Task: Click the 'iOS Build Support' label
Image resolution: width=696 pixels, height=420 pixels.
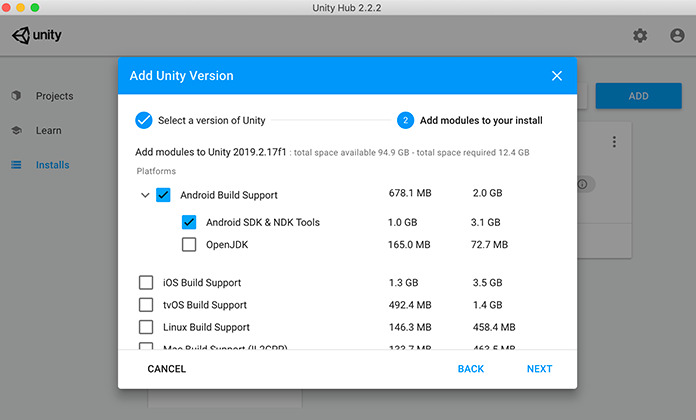Action: (202, 283)
